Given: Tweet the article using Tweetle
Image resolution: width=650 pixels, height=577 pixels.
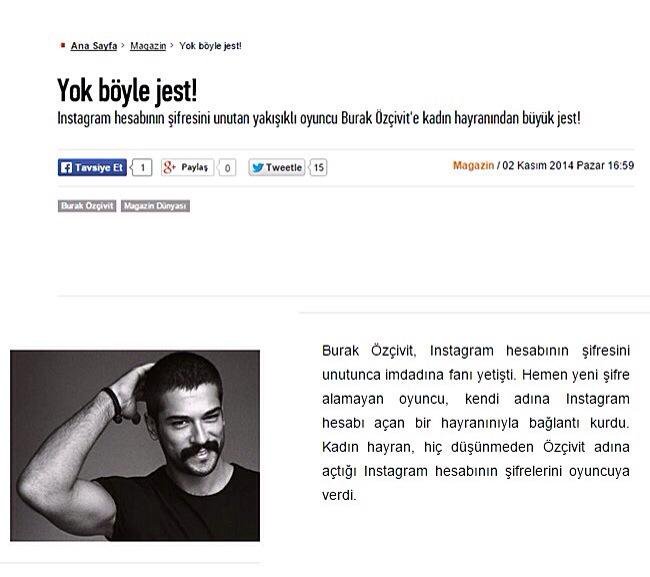Looking at the screenshot, I should tap(277, 167).
